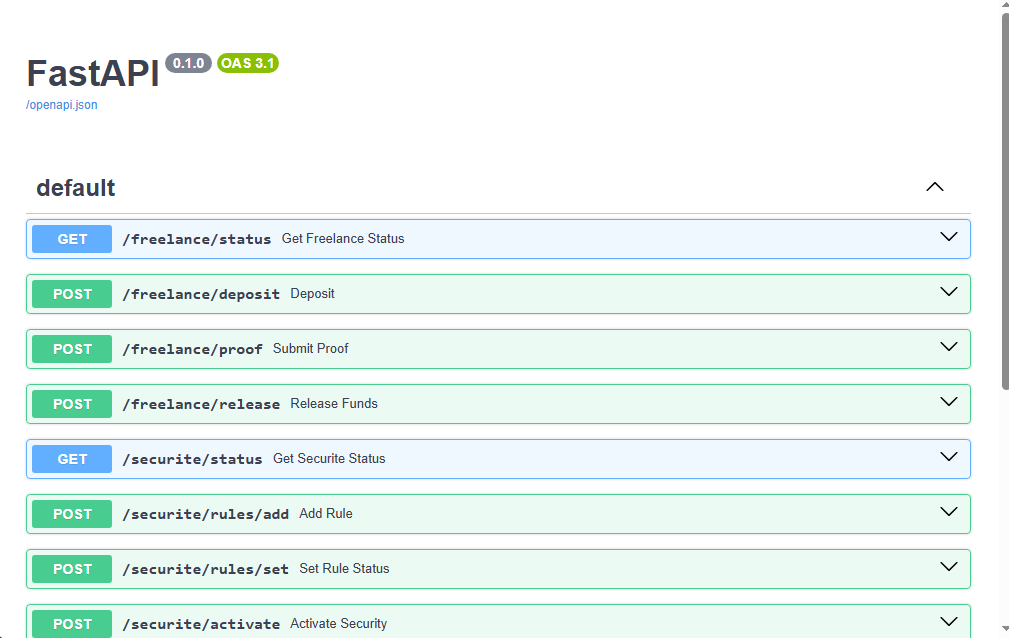Open the /freelance/release endpoint path
This screenshot has height=638, width=1009.
pos(201,404)
